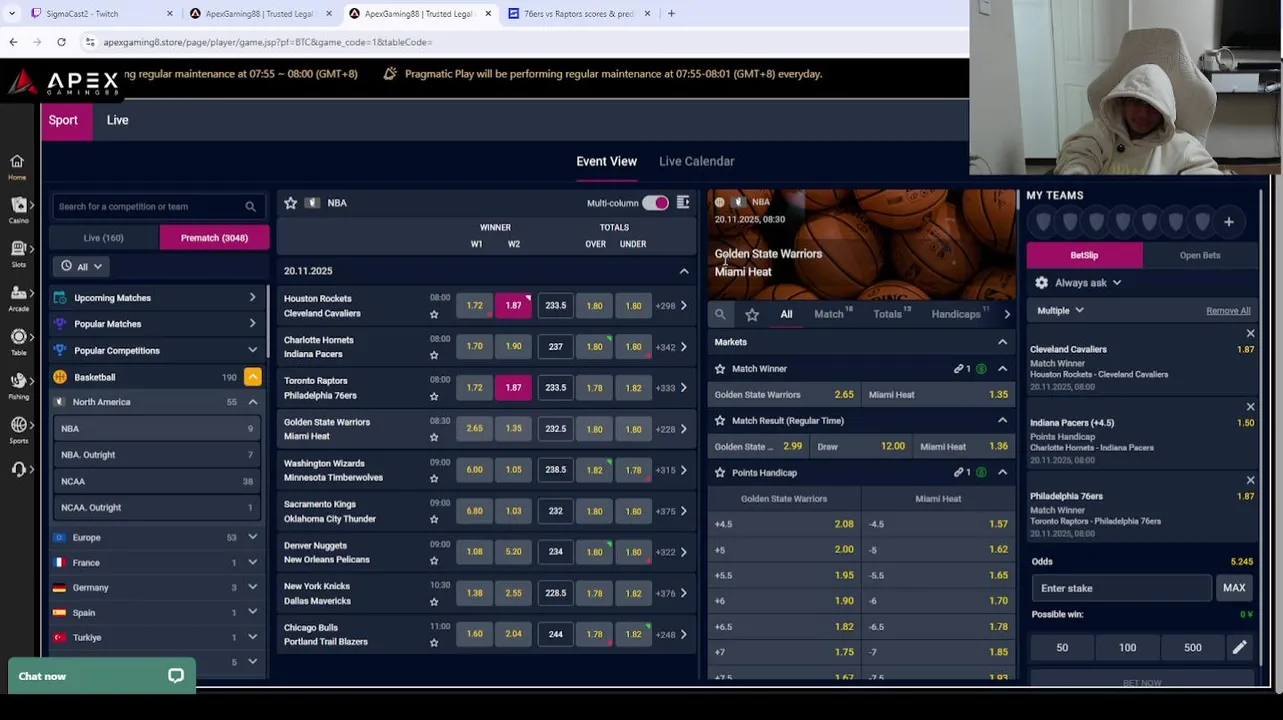Screen dimensions: 1283x720
Task: Select Miami Heat -5 handicap at 1.62
Action: pyautogui.click(x=938, y=550)
